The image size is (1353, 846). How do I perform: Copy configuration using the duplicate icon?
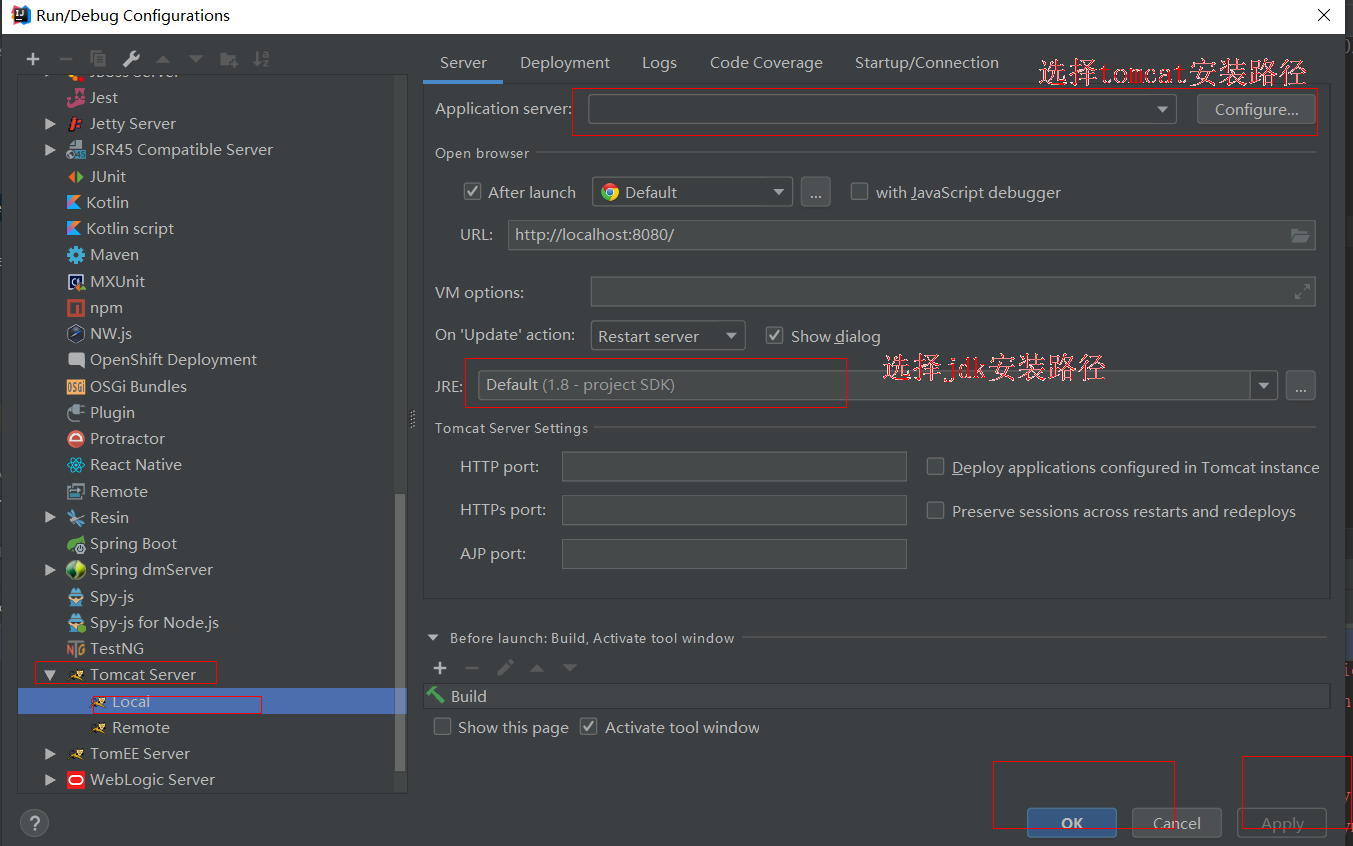pos(98,59)
